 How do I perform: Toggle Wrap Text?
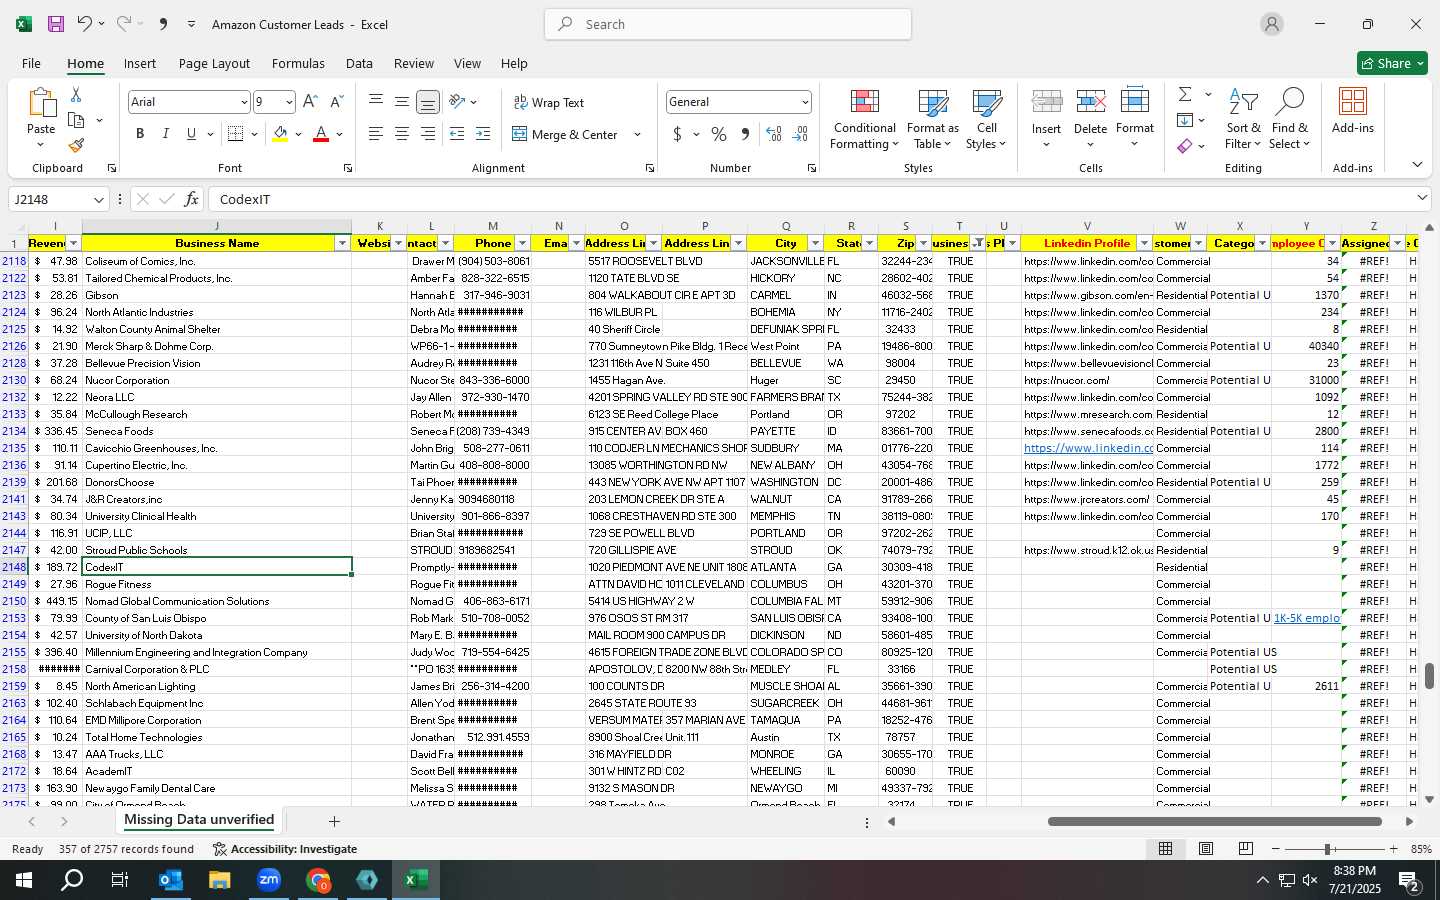click(x=549, y=102)
